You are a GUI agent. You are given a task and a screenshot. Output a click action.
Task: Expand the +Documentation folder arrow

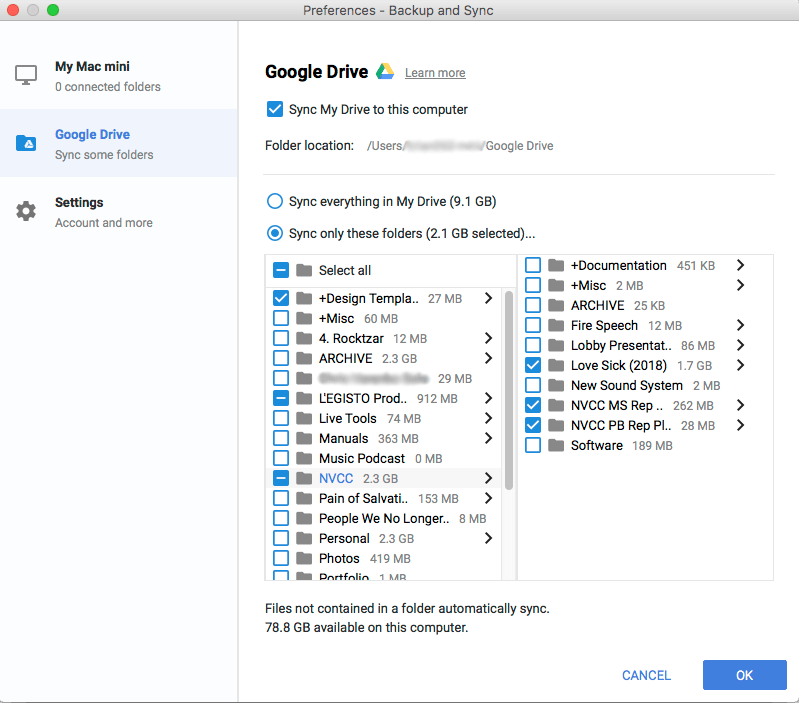click(740, 265)
